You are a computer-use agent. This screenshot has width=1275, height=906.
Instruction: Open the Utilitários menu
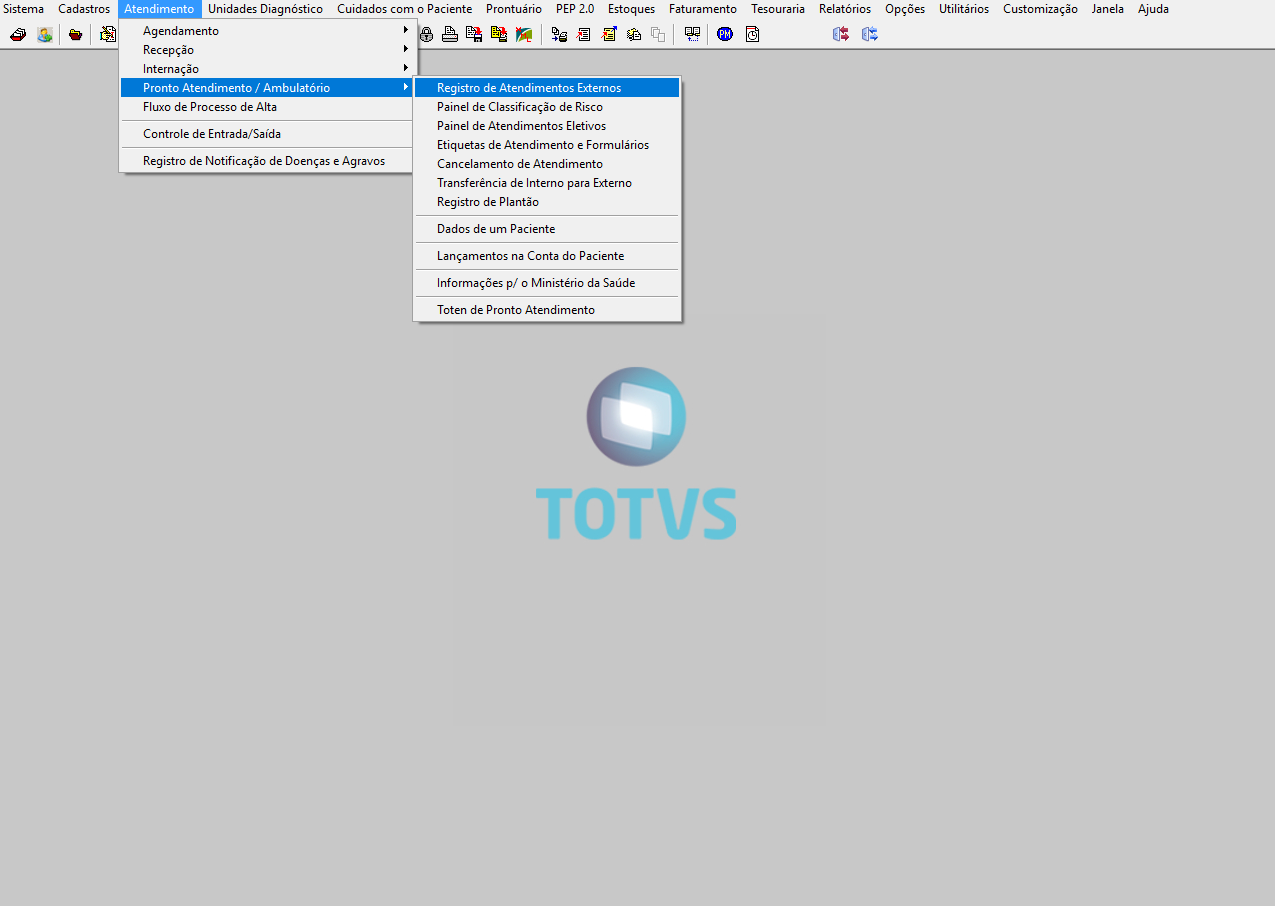point(964,9)
